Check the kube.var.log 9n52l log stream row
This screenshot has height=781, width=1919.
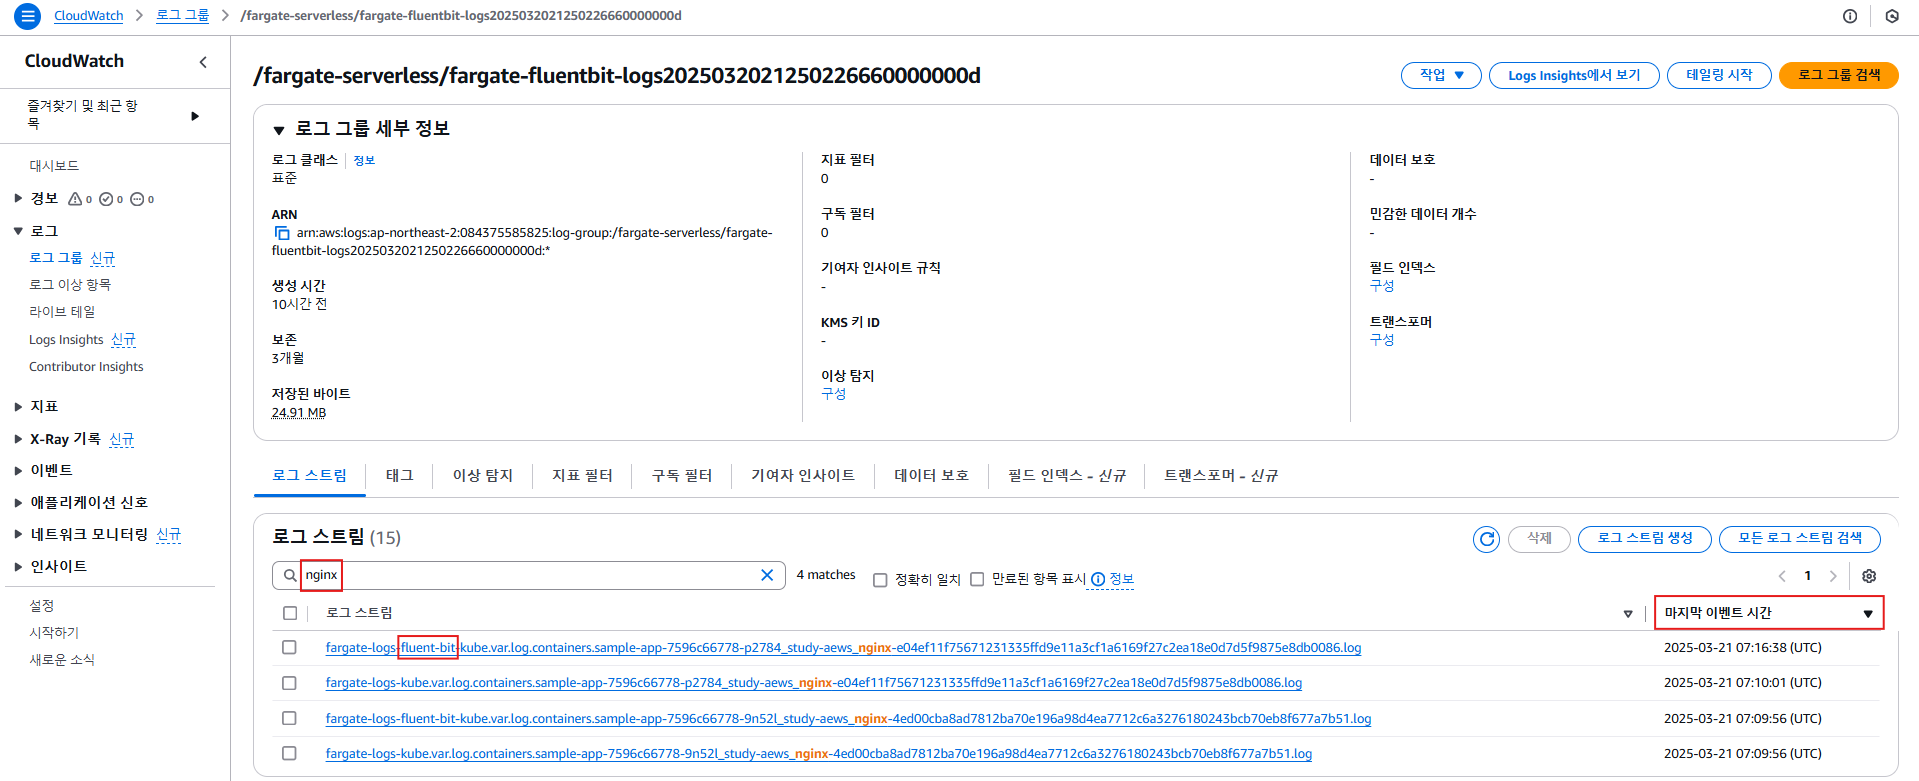coord(289,753)
